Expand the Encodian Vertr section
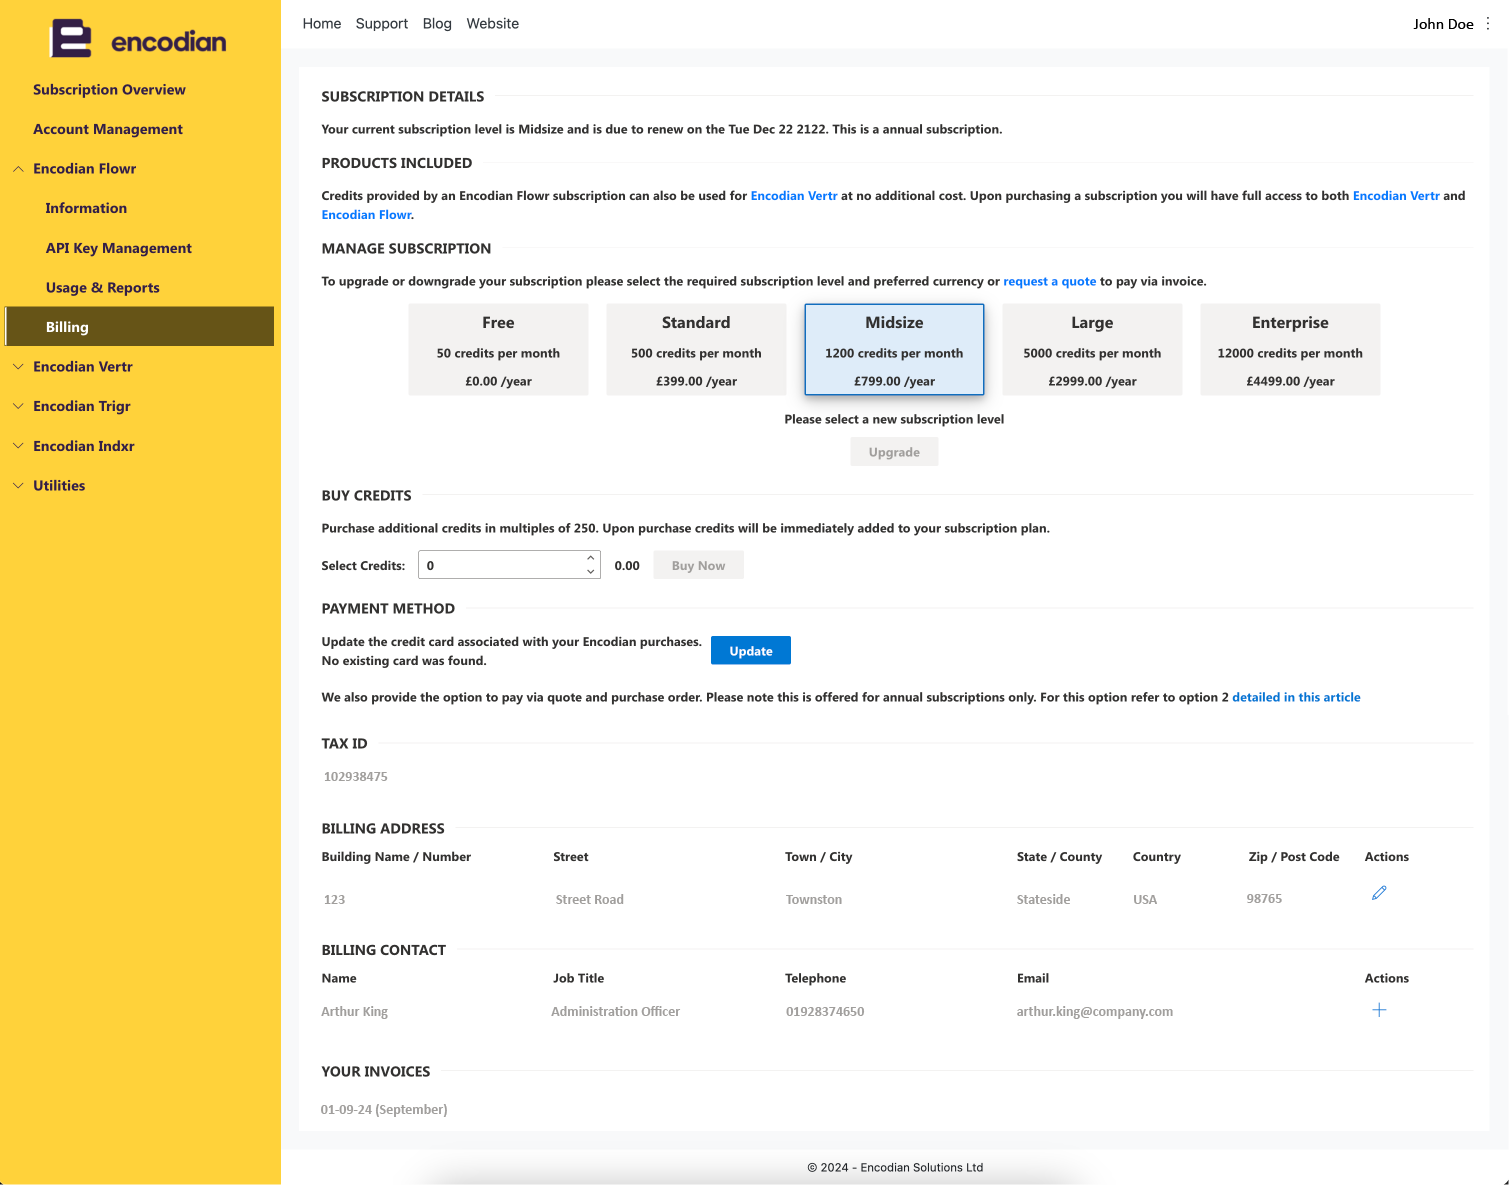 tap(18, 367)
